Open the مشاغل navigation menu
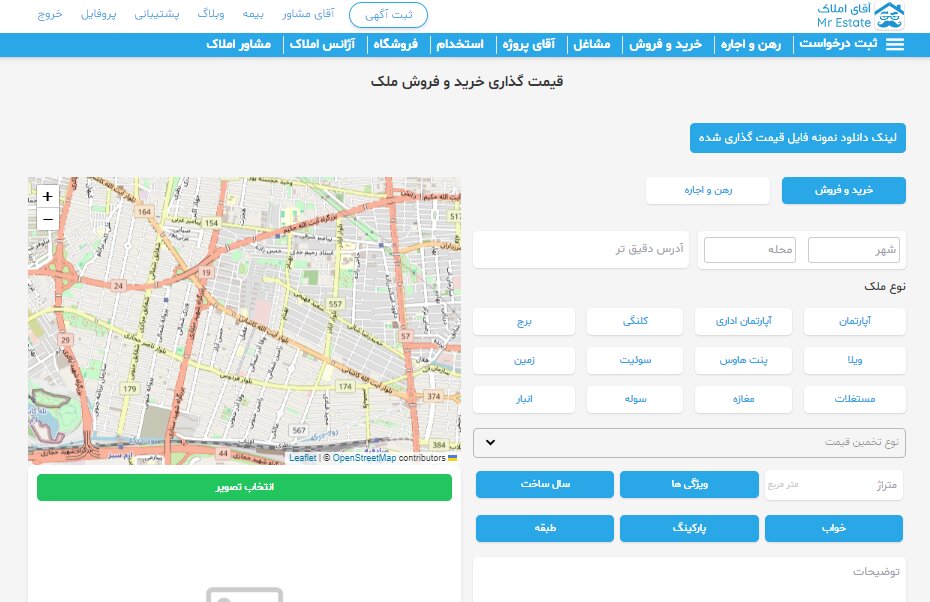 (x=592, y=44)
